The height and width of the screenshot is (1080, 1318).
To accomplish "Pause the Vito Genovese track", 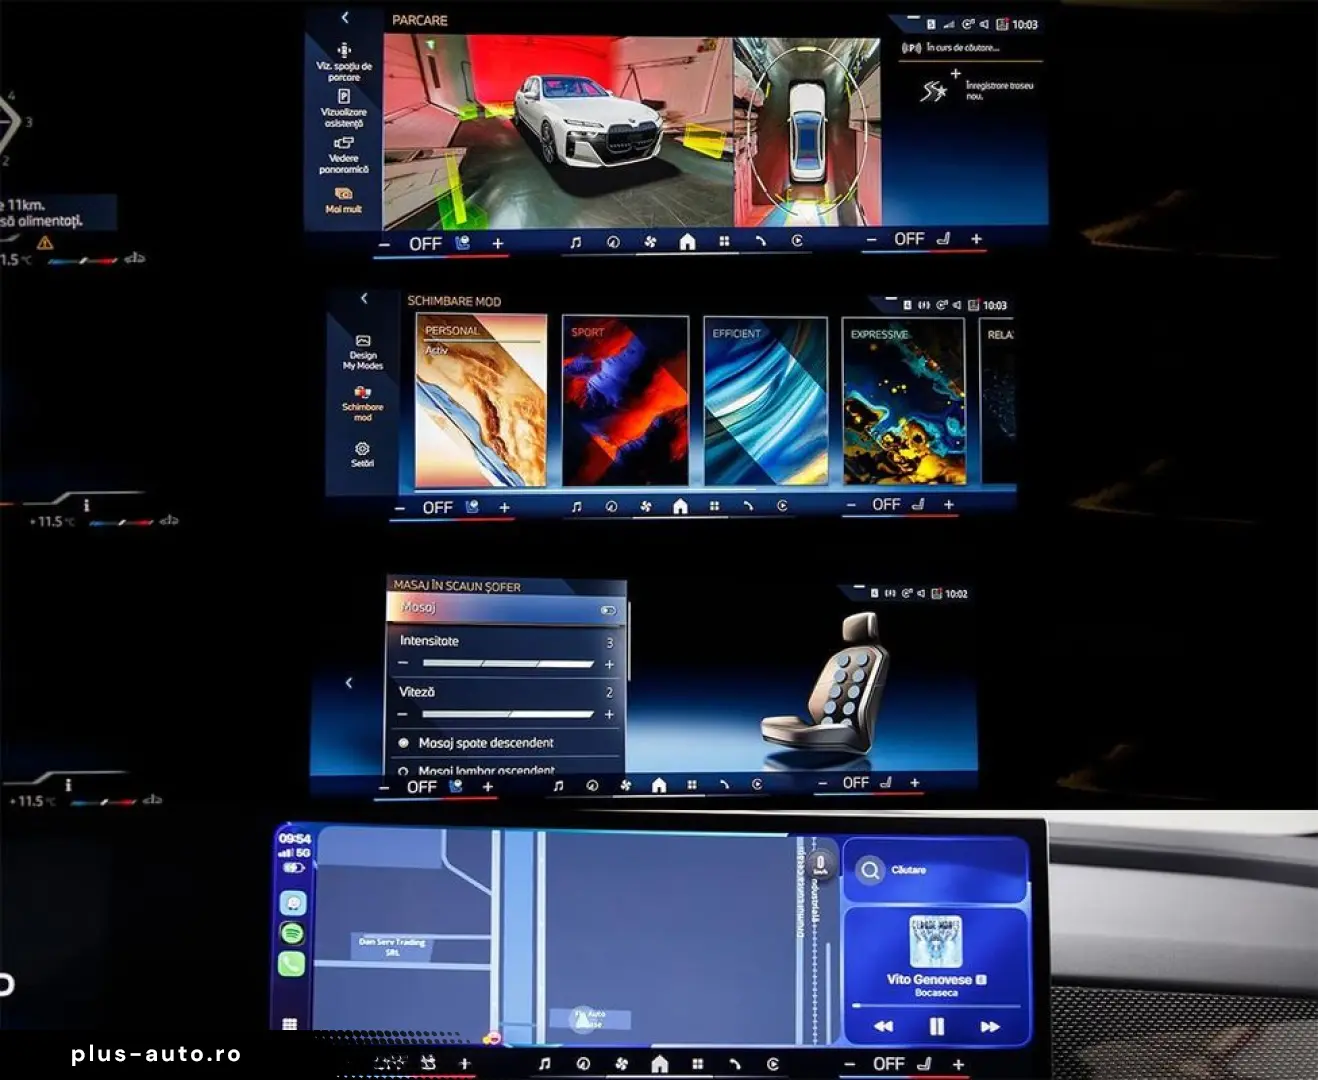I will pos(937,1026).
